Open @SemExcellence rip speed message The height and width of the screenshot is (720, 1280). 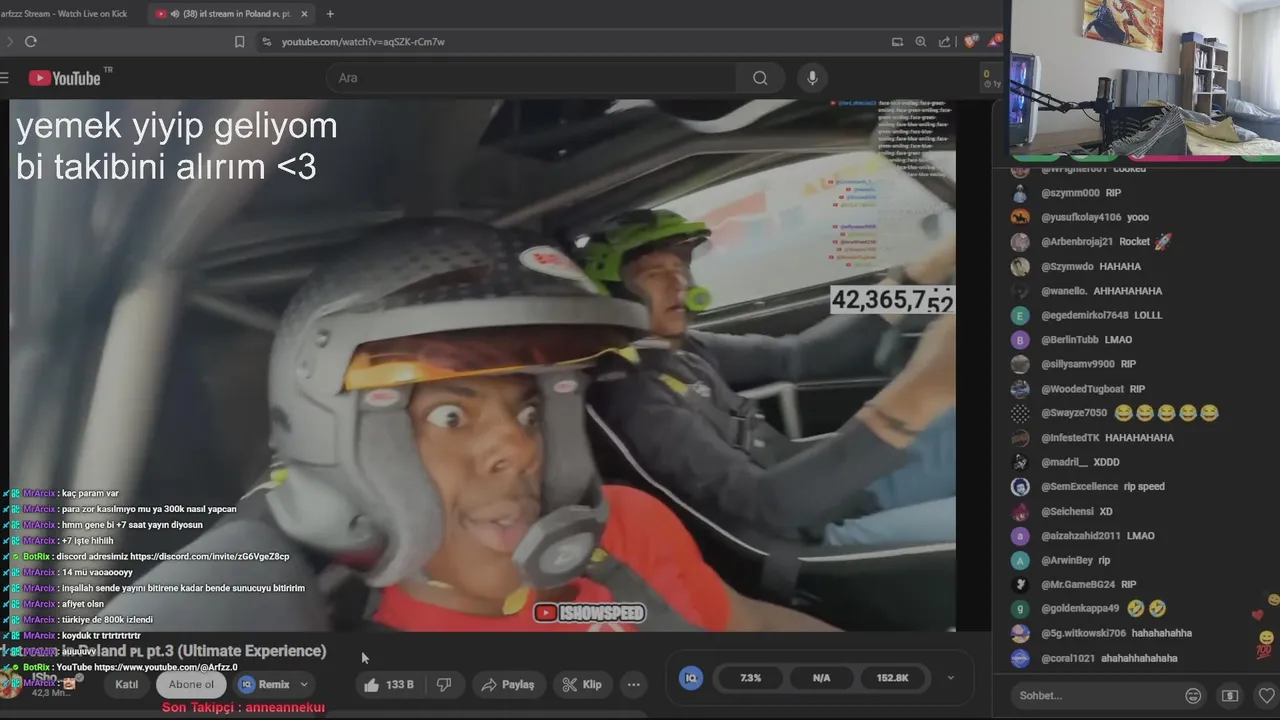tap(1103, 487)
